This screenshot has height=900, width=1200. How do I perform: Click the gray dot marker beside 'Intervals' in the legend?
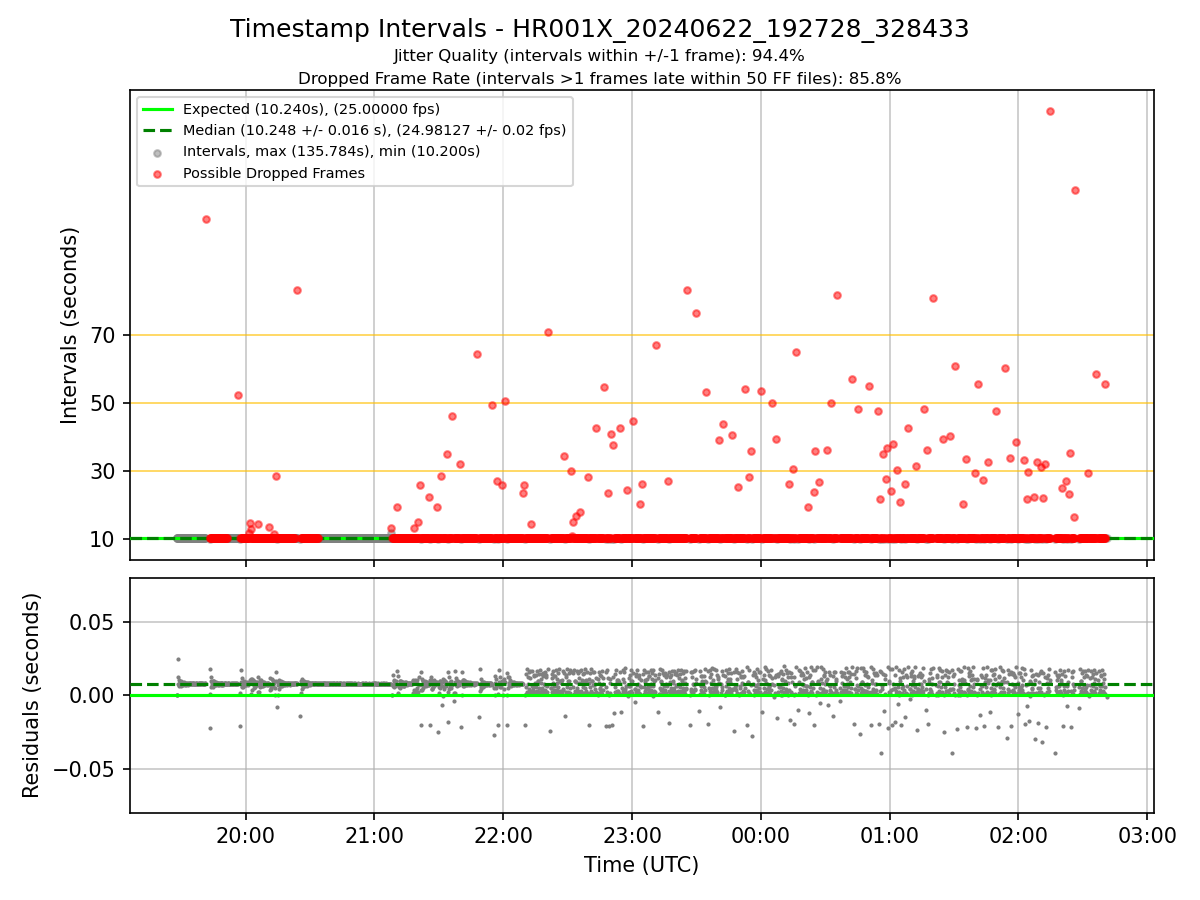tap(158, 152)
